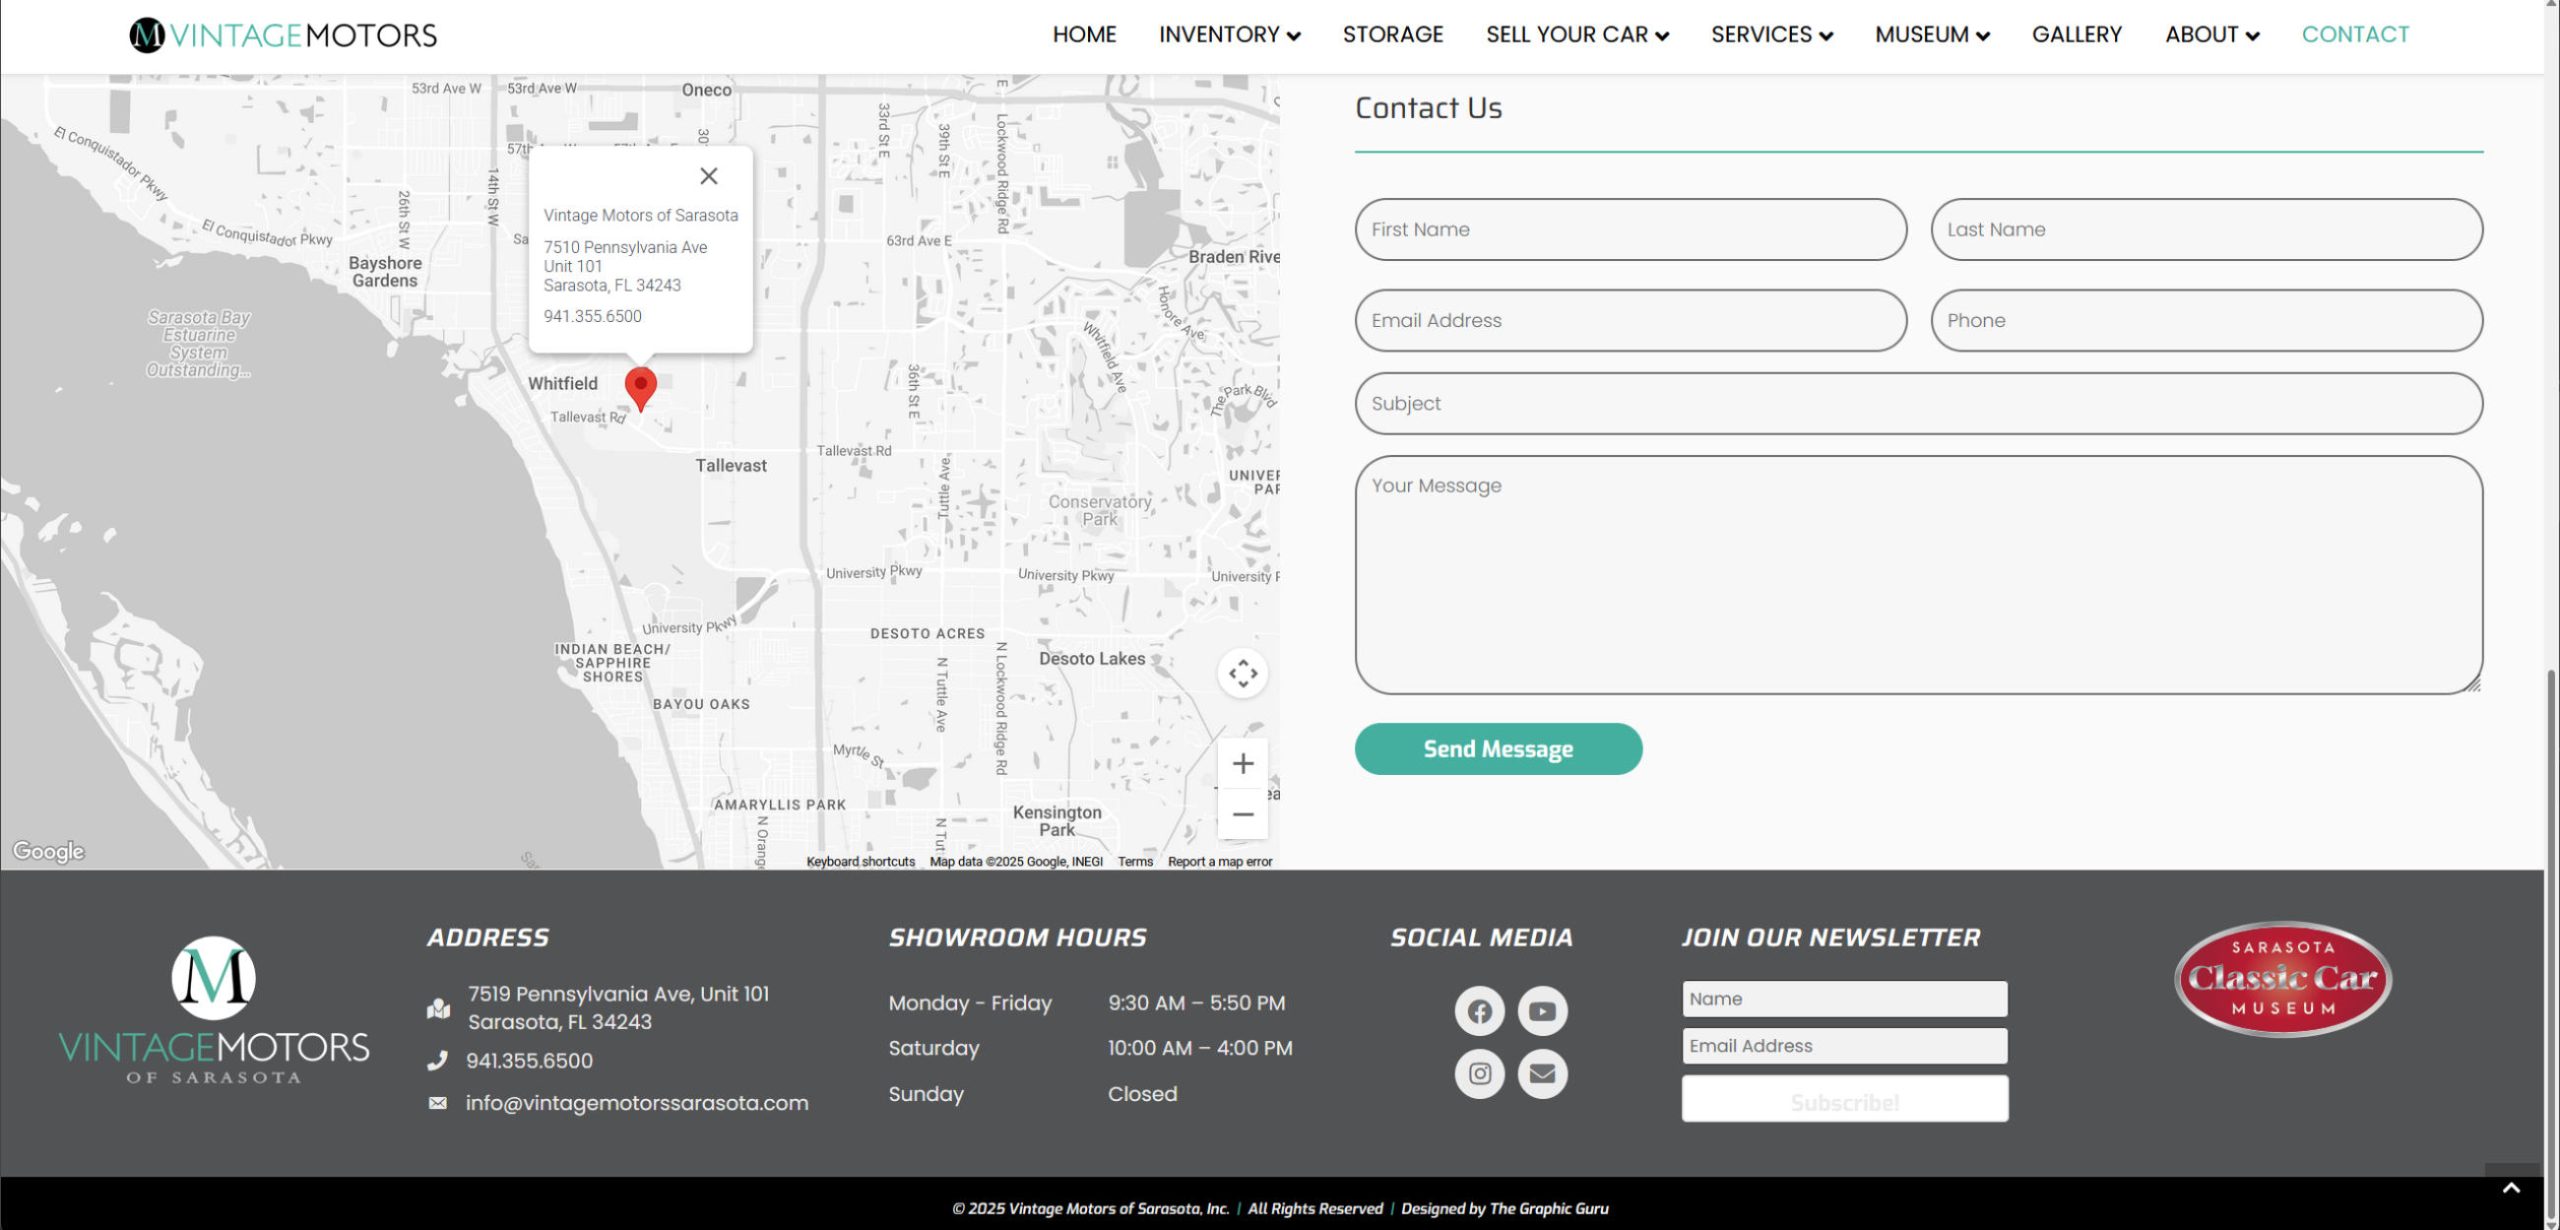2560x1230 pixels.
Task: Click the info email address link
Action: point(637,1103)
